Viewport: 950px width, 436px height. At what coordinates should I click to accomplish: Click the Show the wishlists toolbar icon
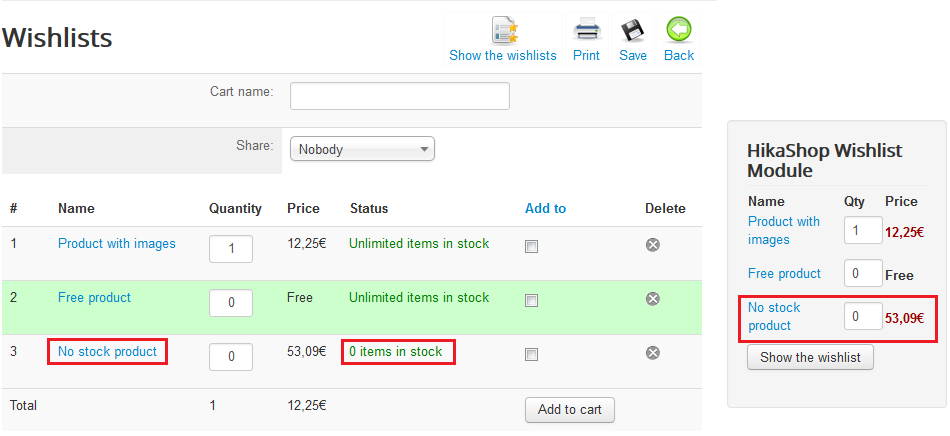pos(504,30)
